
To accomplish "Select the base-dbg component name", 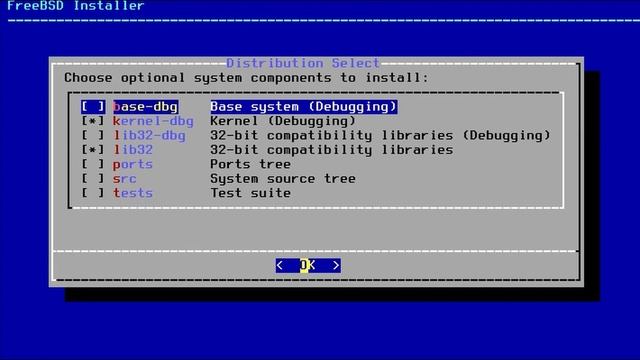I will [x=145, y=107].
